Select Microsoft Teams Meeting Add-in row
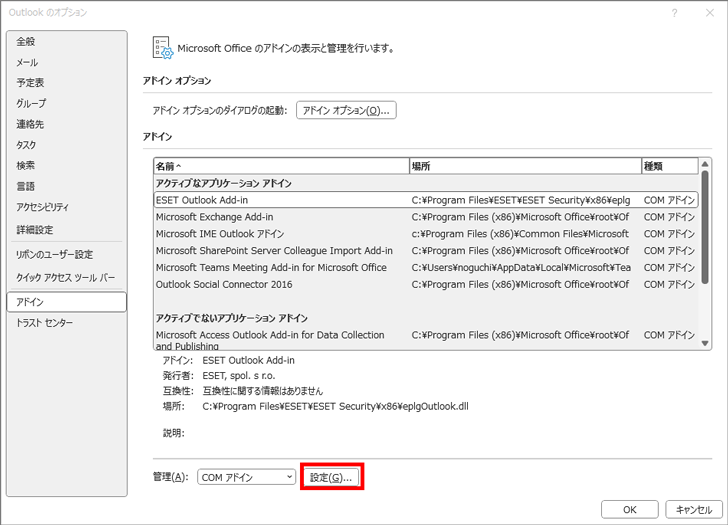The height and width of the screenshot is (525, 728). tap(426, 267)
